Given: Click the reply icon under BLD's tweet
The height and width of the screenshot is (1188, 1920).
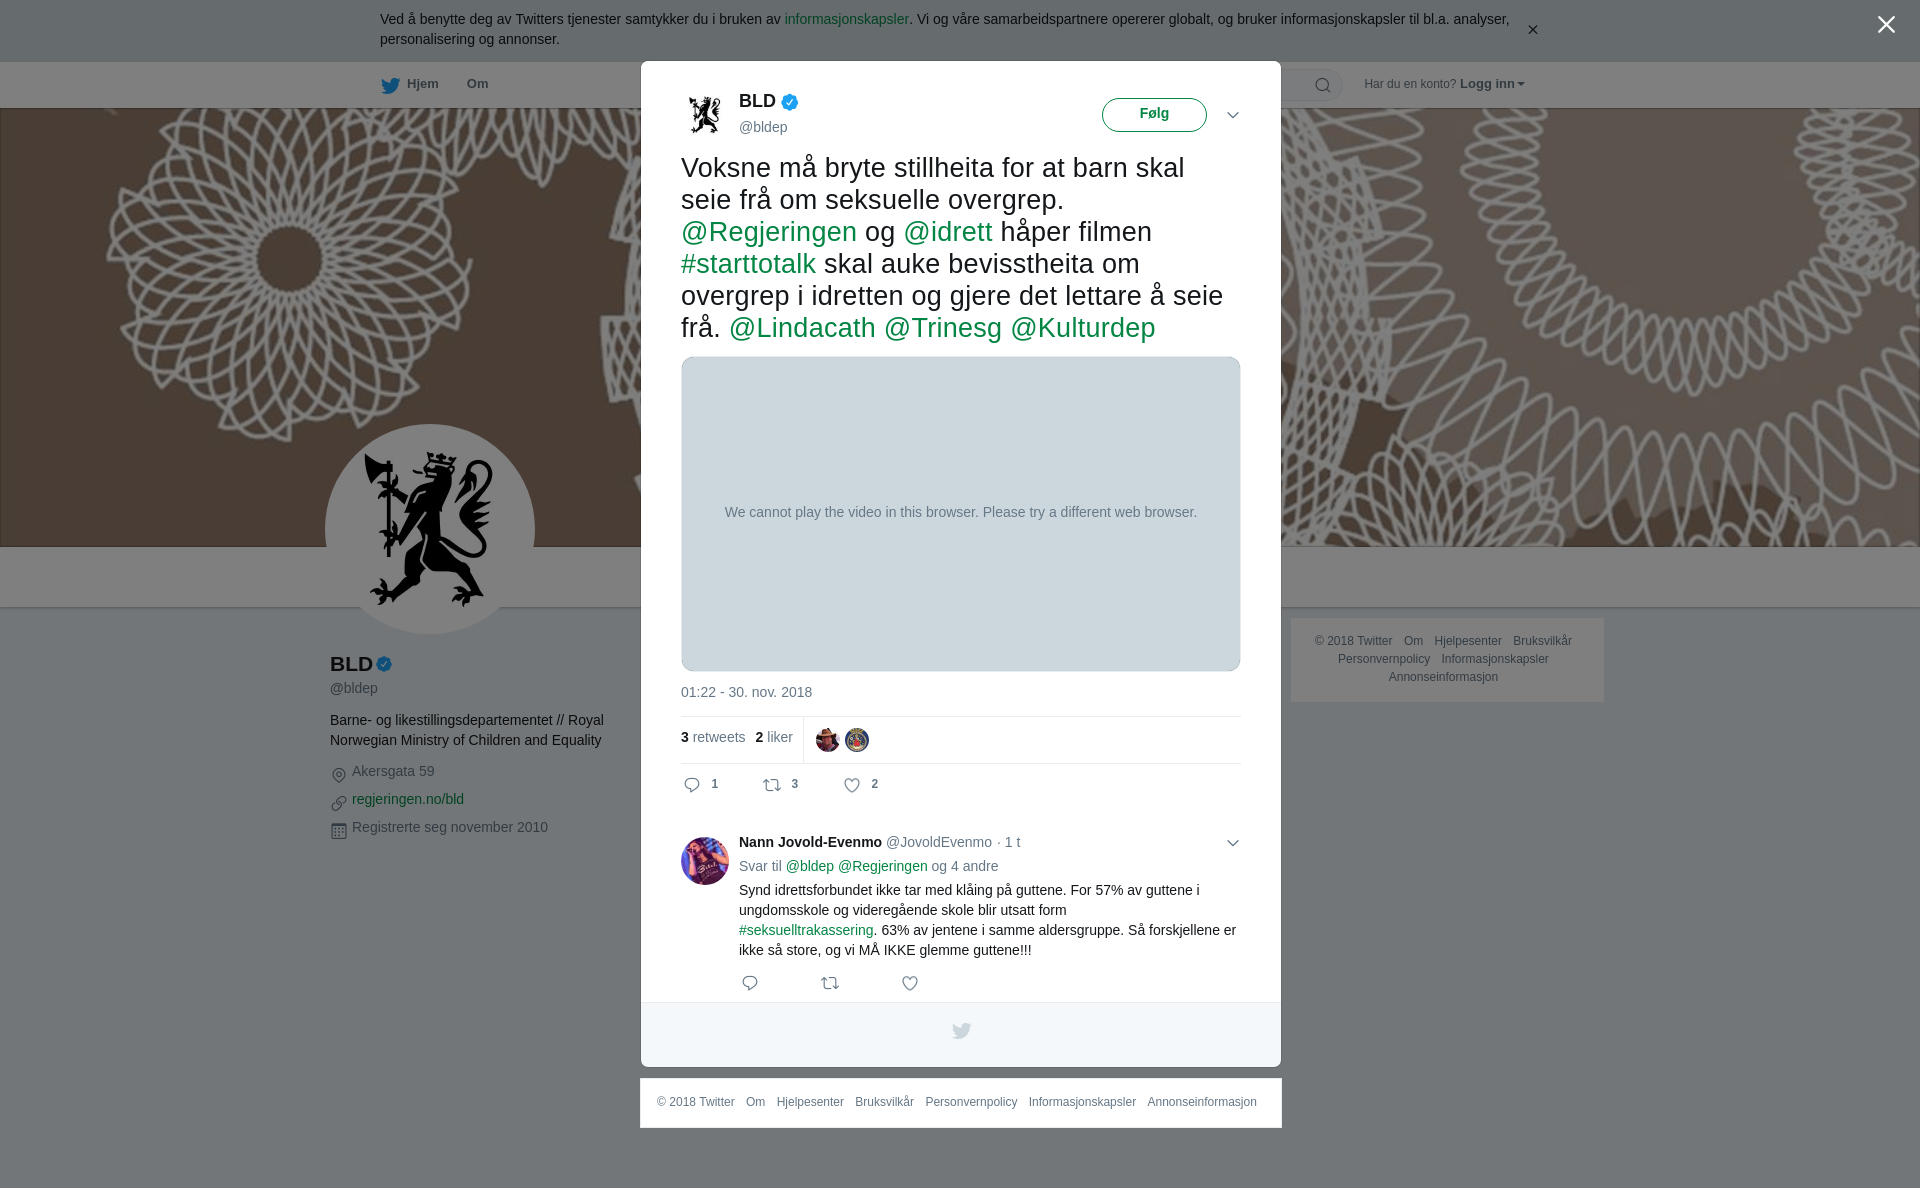Looking at the screenshot, I should point(692,785).
